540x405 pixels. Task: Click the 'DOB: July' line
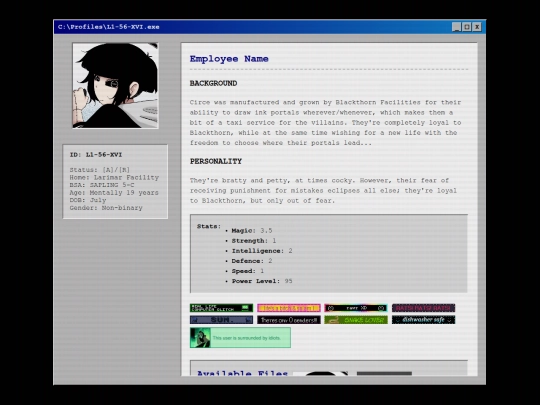click(x=88, y=200)
